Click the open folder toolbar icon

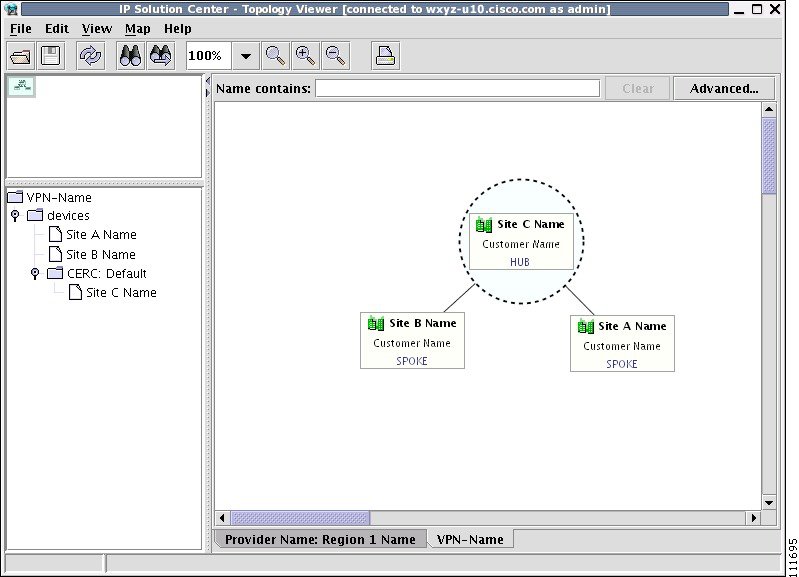[20, 56]
